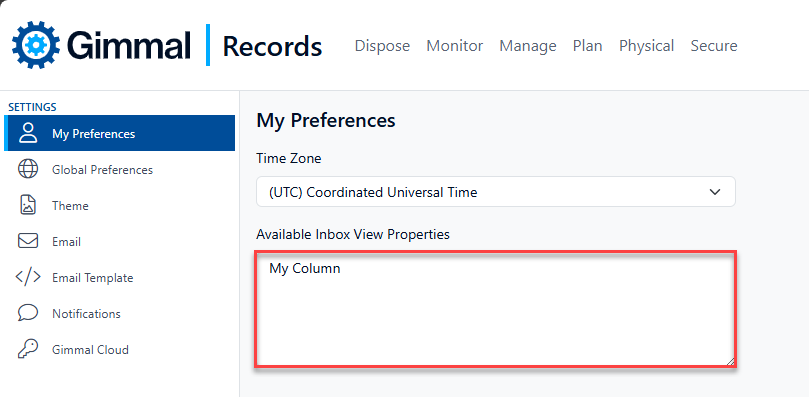Click the Gimmal brand name text

point(128,46)
